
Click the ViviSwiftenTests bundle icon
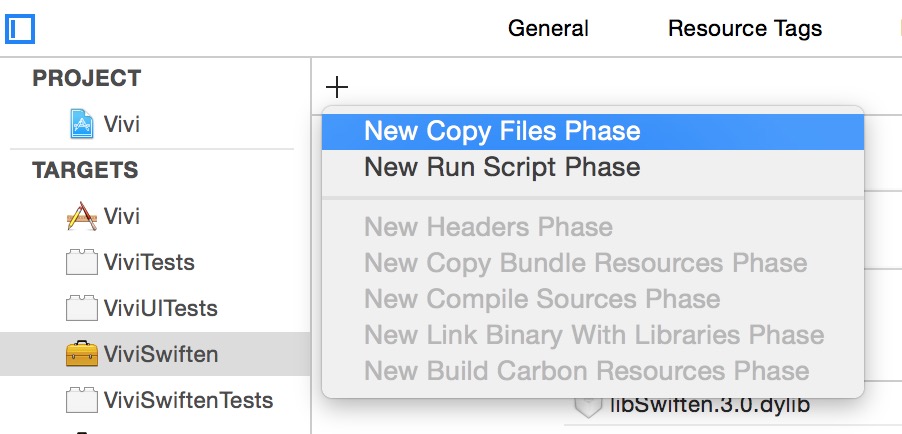click(x=81, y=400)
